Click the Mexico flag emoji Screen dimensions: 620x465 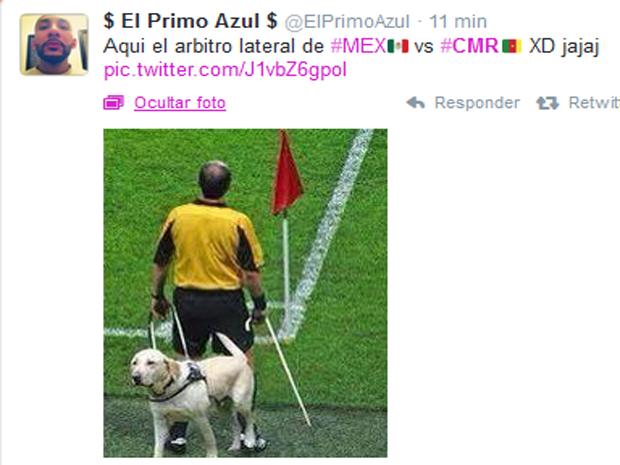point(398,46)
